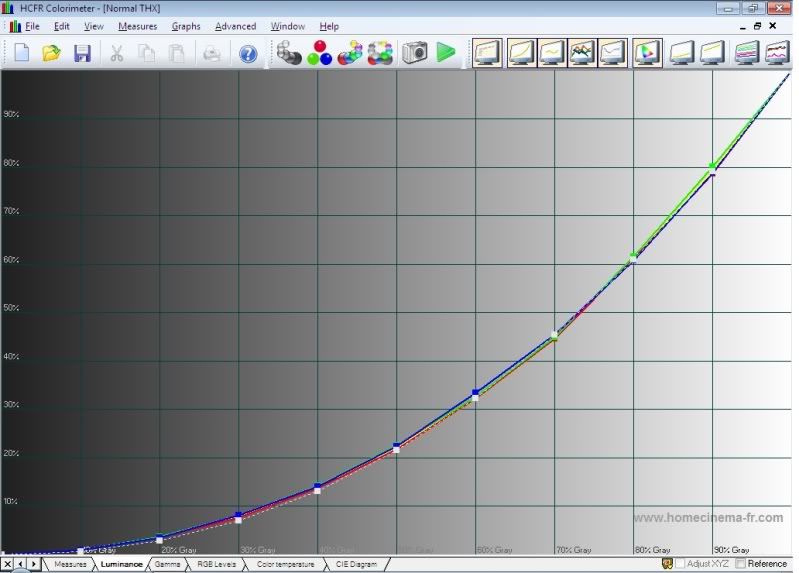This screenshot has width=799, height=573.
Task: Click the blue Help question mark icon
Action: tap(248, 53)
